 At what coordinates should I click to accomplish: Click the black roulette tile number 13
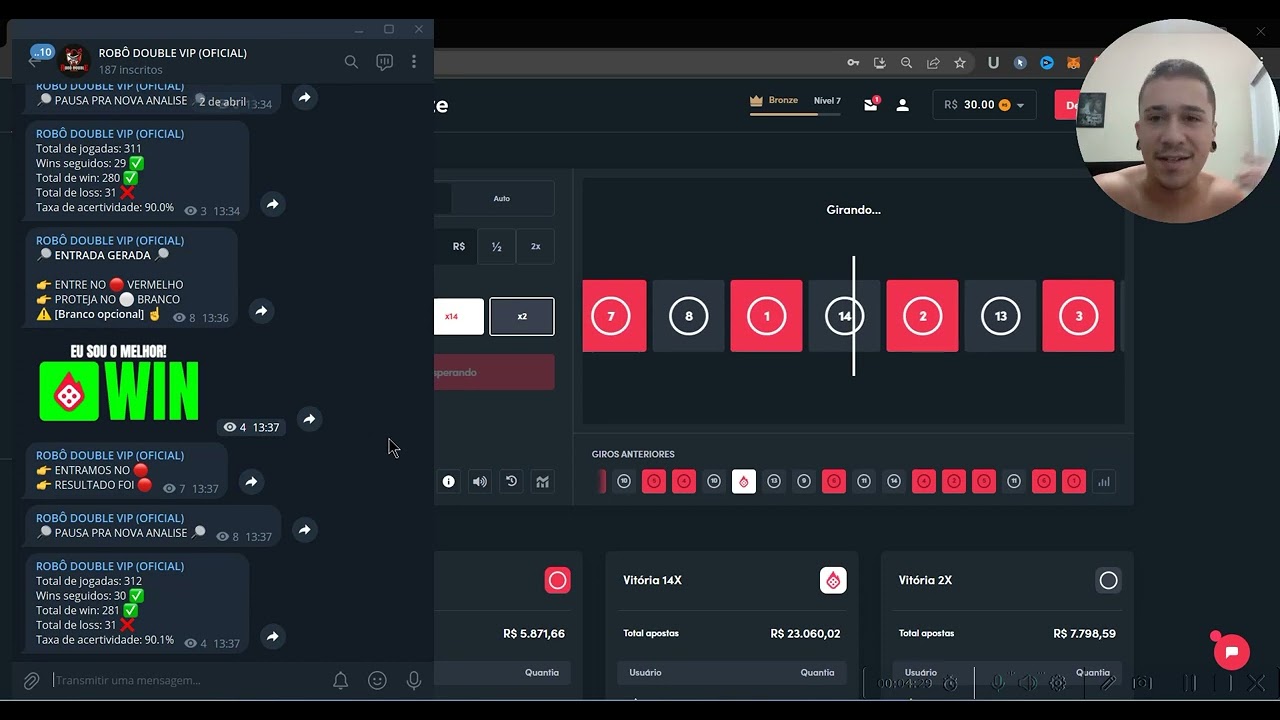(x=1000, y=316)
